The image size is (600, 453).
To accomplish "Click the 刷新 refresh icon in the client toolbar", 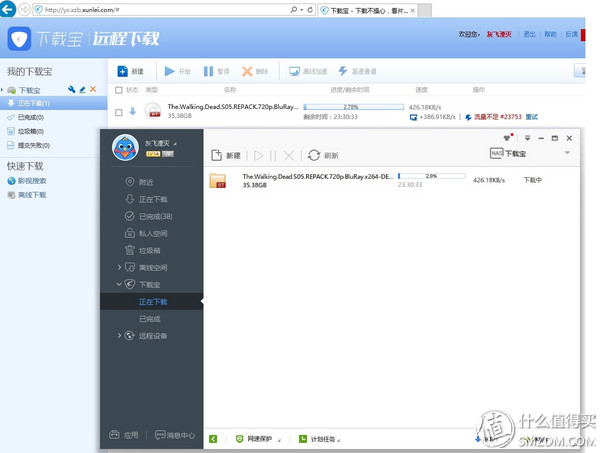I will click(314, 155).
